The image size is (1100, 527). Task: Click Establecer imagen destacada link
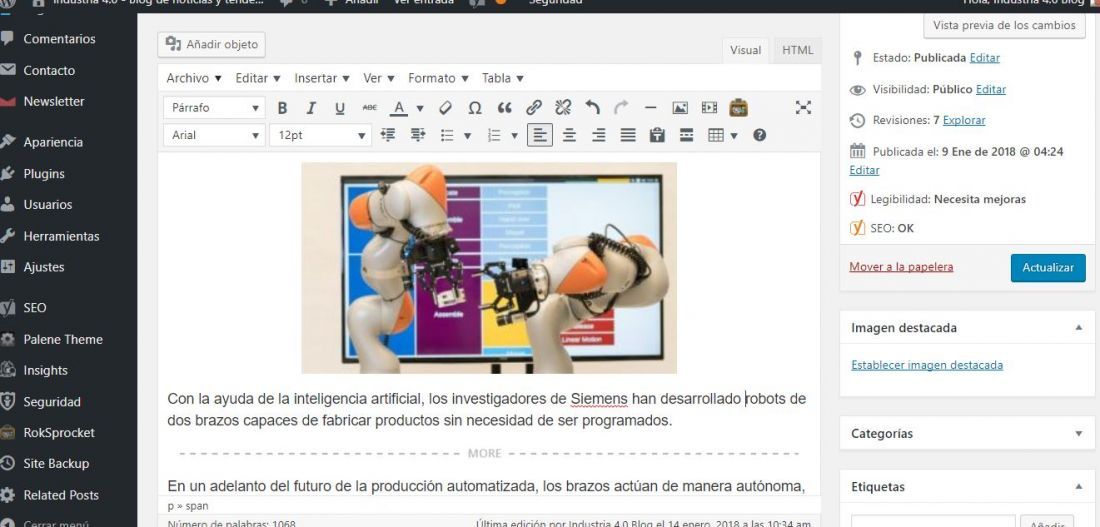click(927, 365)
